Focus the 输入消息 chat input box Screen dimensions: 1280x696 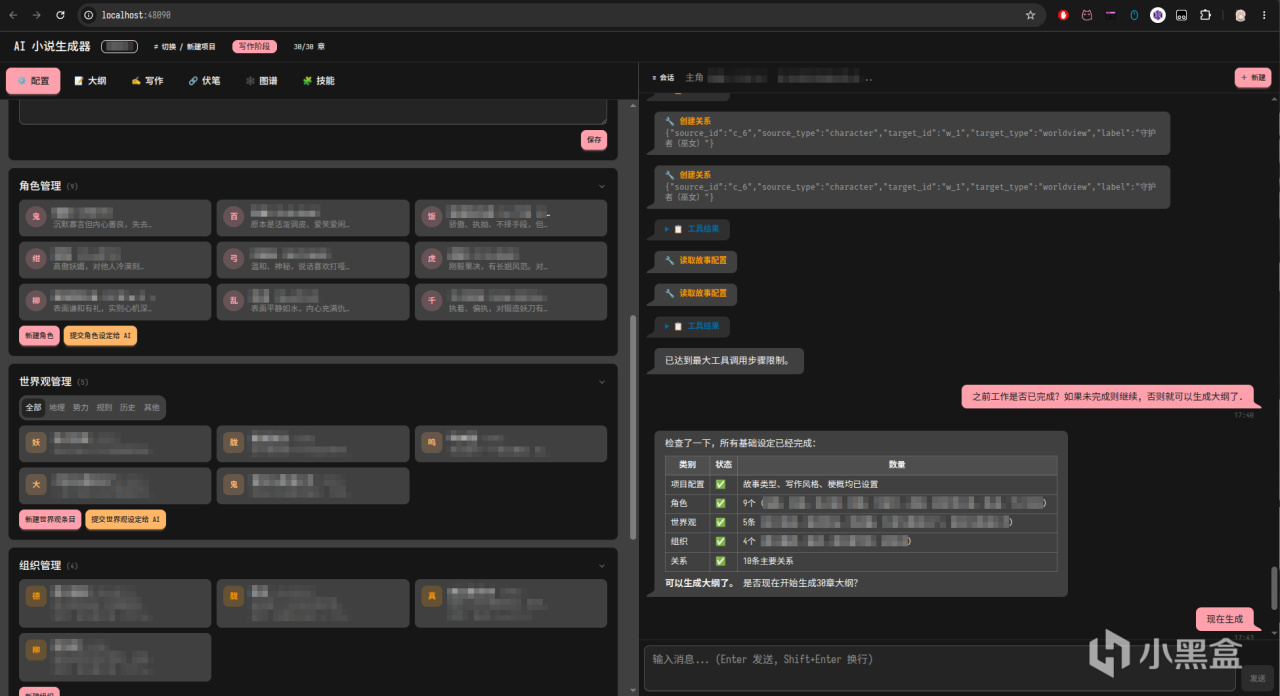(x=939, y=668)
